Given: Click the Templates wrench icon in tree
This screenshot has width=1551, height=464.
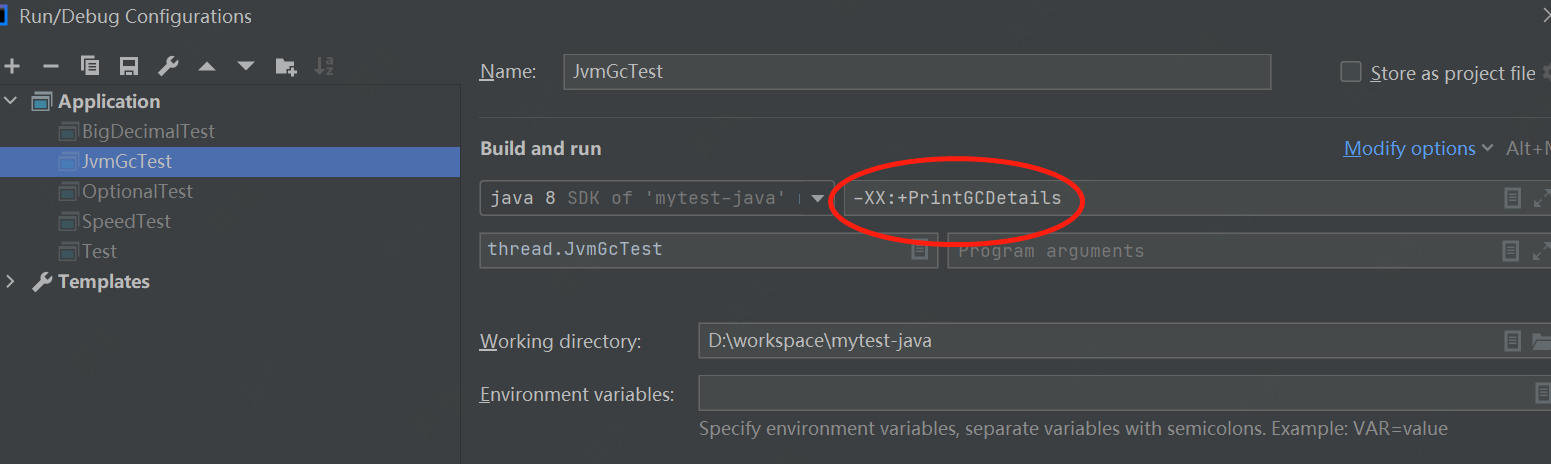Looking at the screenshot, I should point(42,281).
